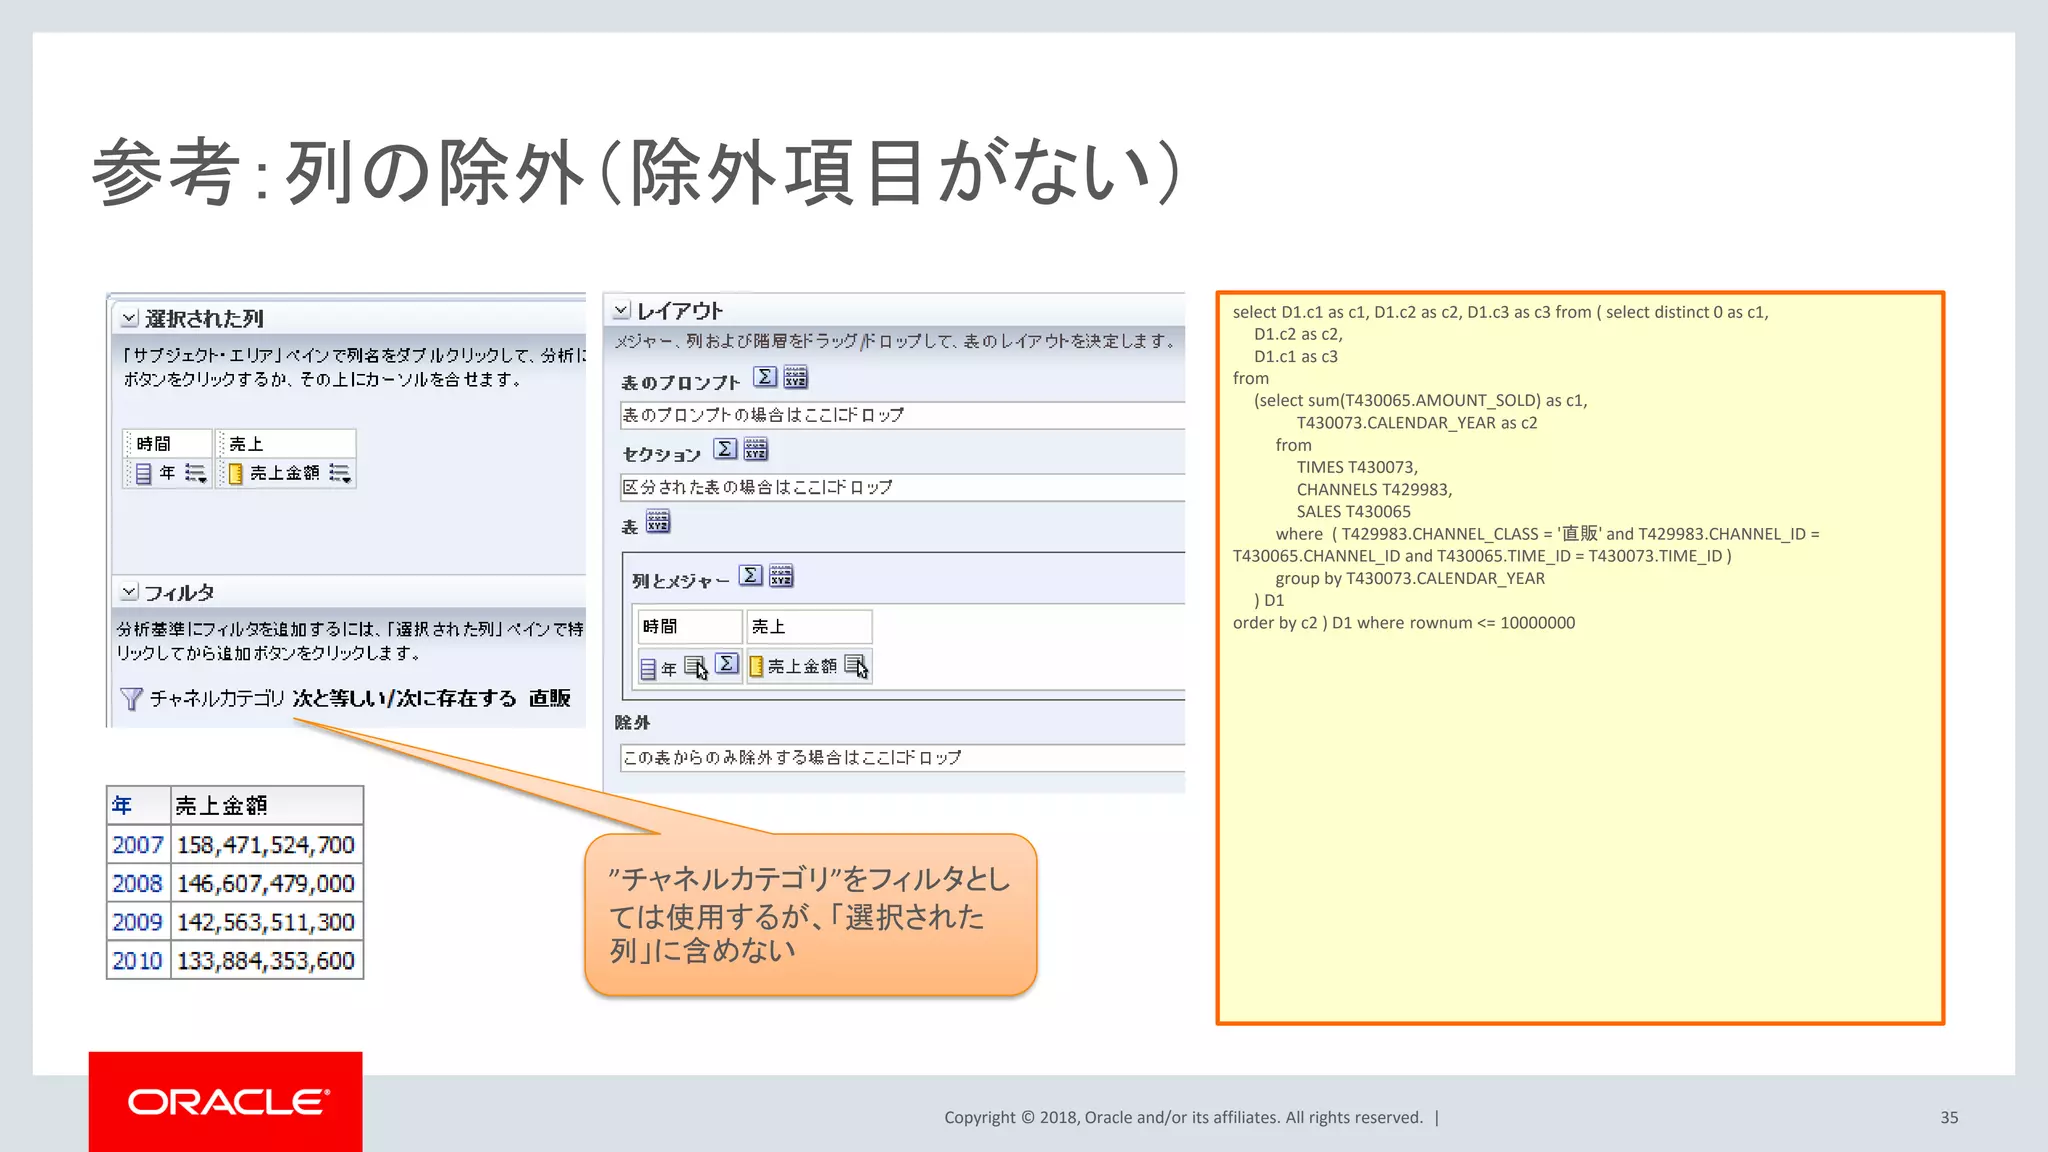Click the filter funnel icon beside チャネルカテゴリ
Screen dimensions: 2048x1152
130,698
